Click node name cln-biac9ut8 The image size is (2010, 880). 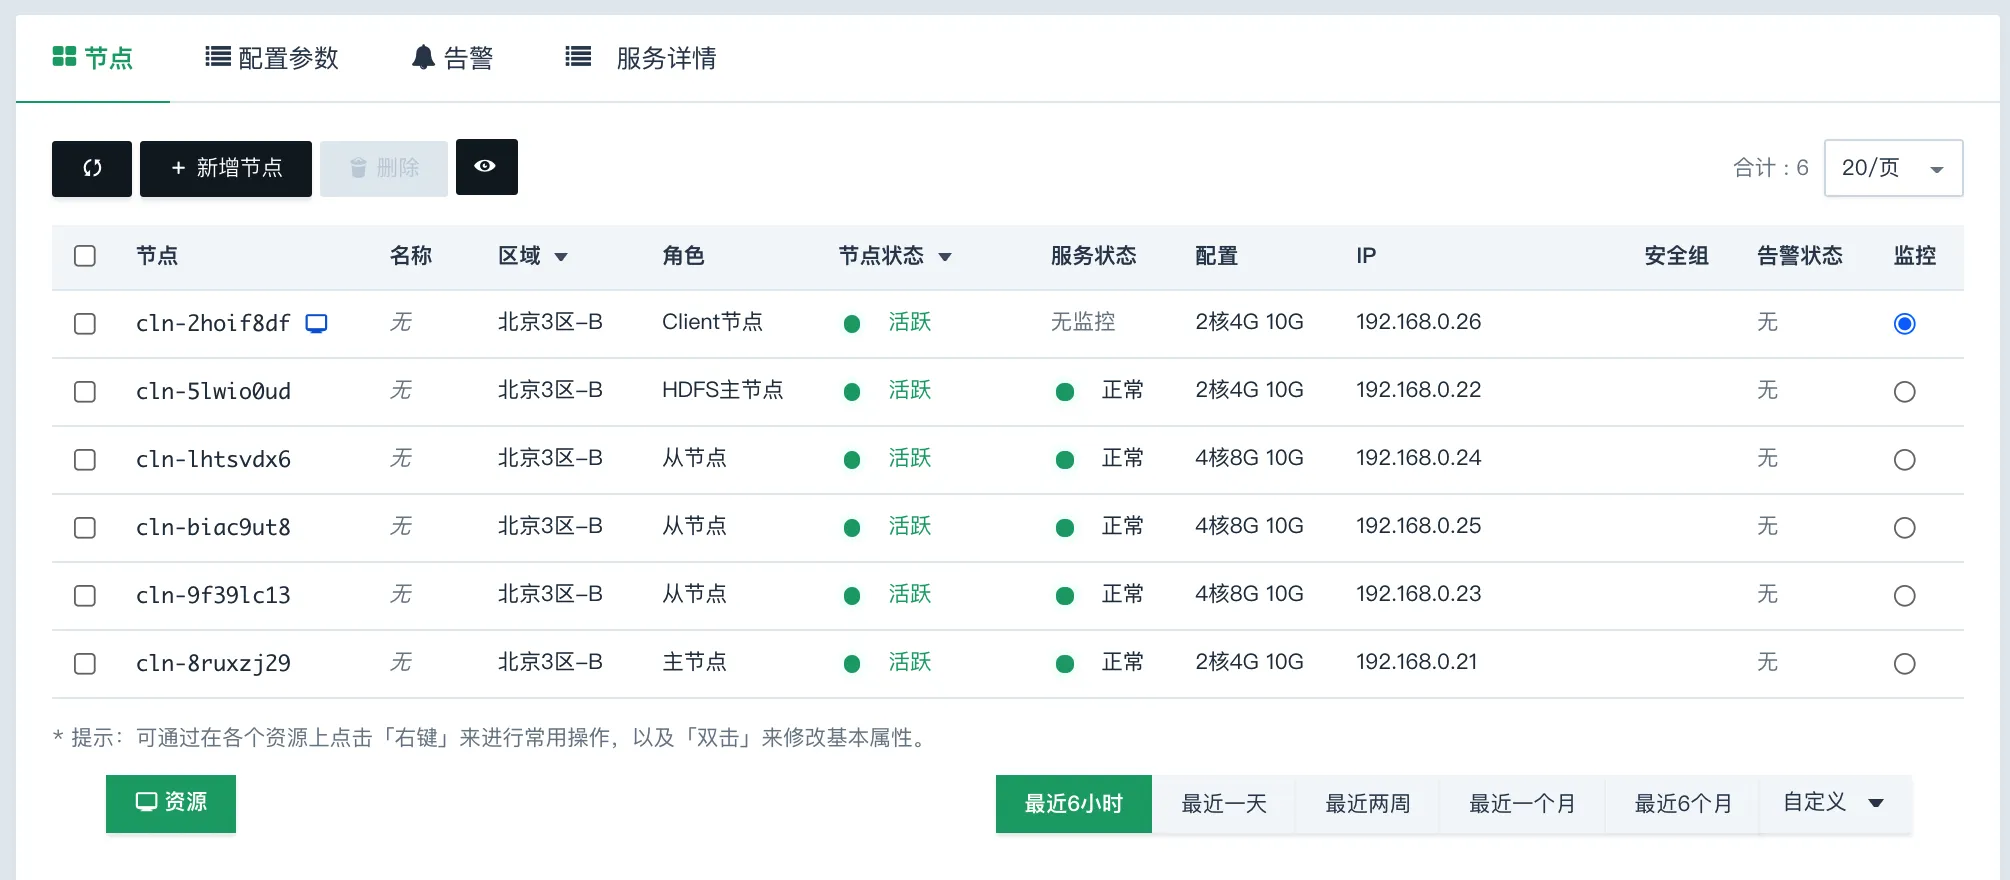(x=213, y=527)
